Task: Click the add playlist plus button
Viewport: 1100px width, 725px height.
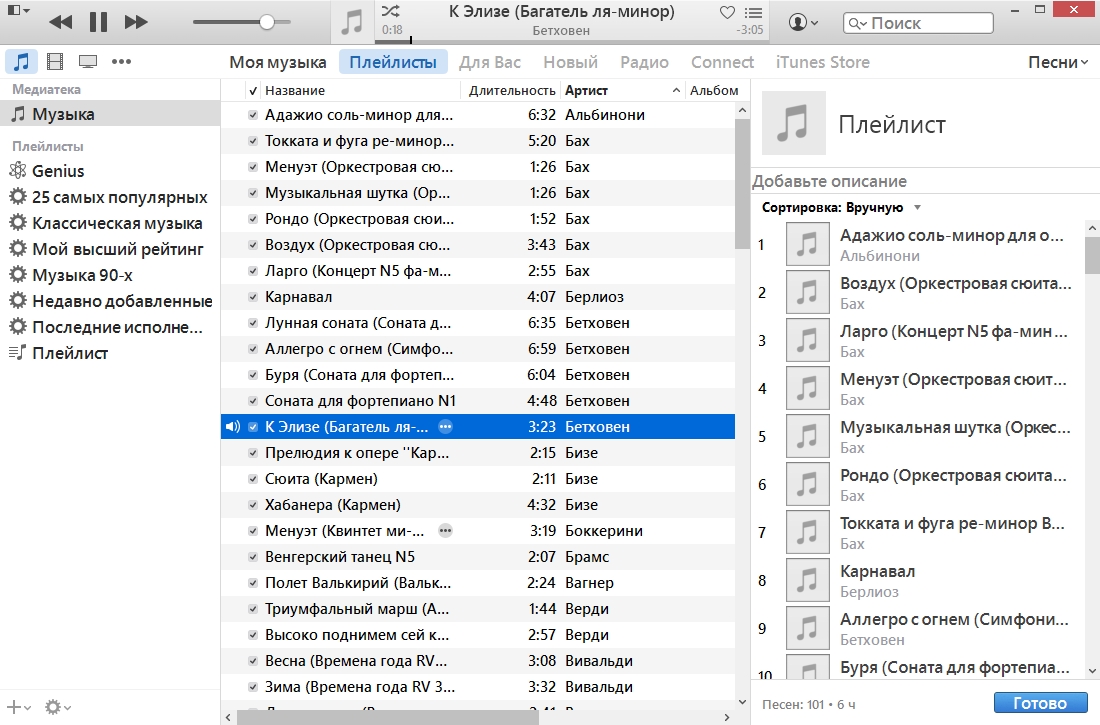Action: coord(18,707)
